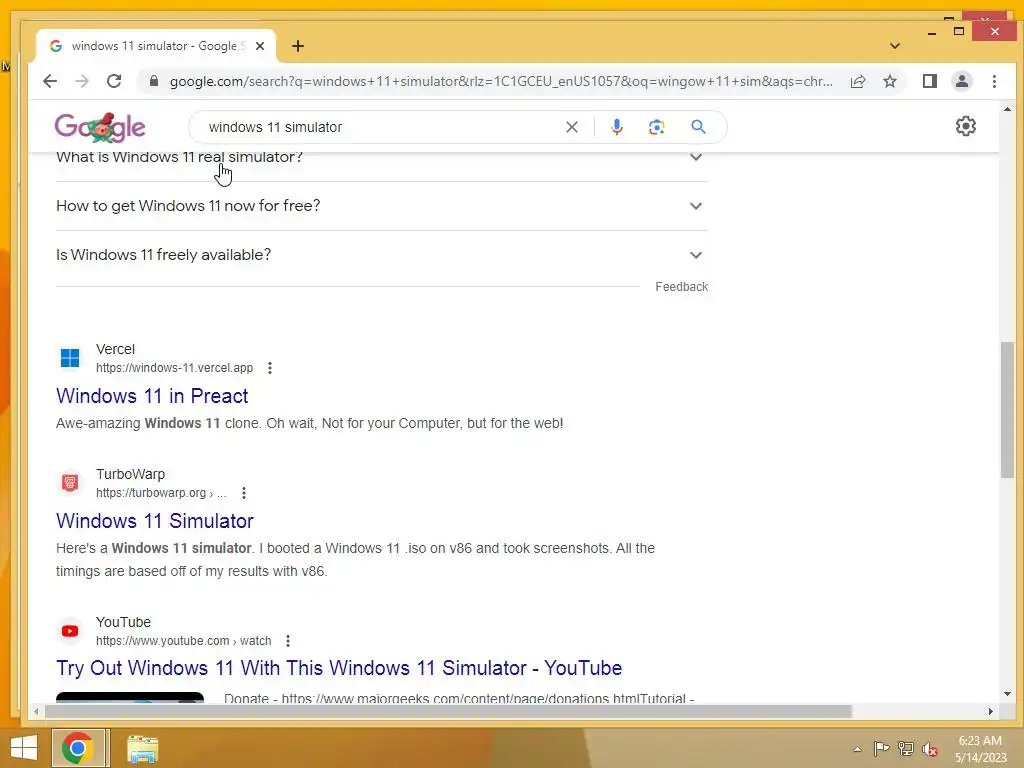Bookmark this page with the star icon
1024x768 pixels.
click(x=889, y=81)
